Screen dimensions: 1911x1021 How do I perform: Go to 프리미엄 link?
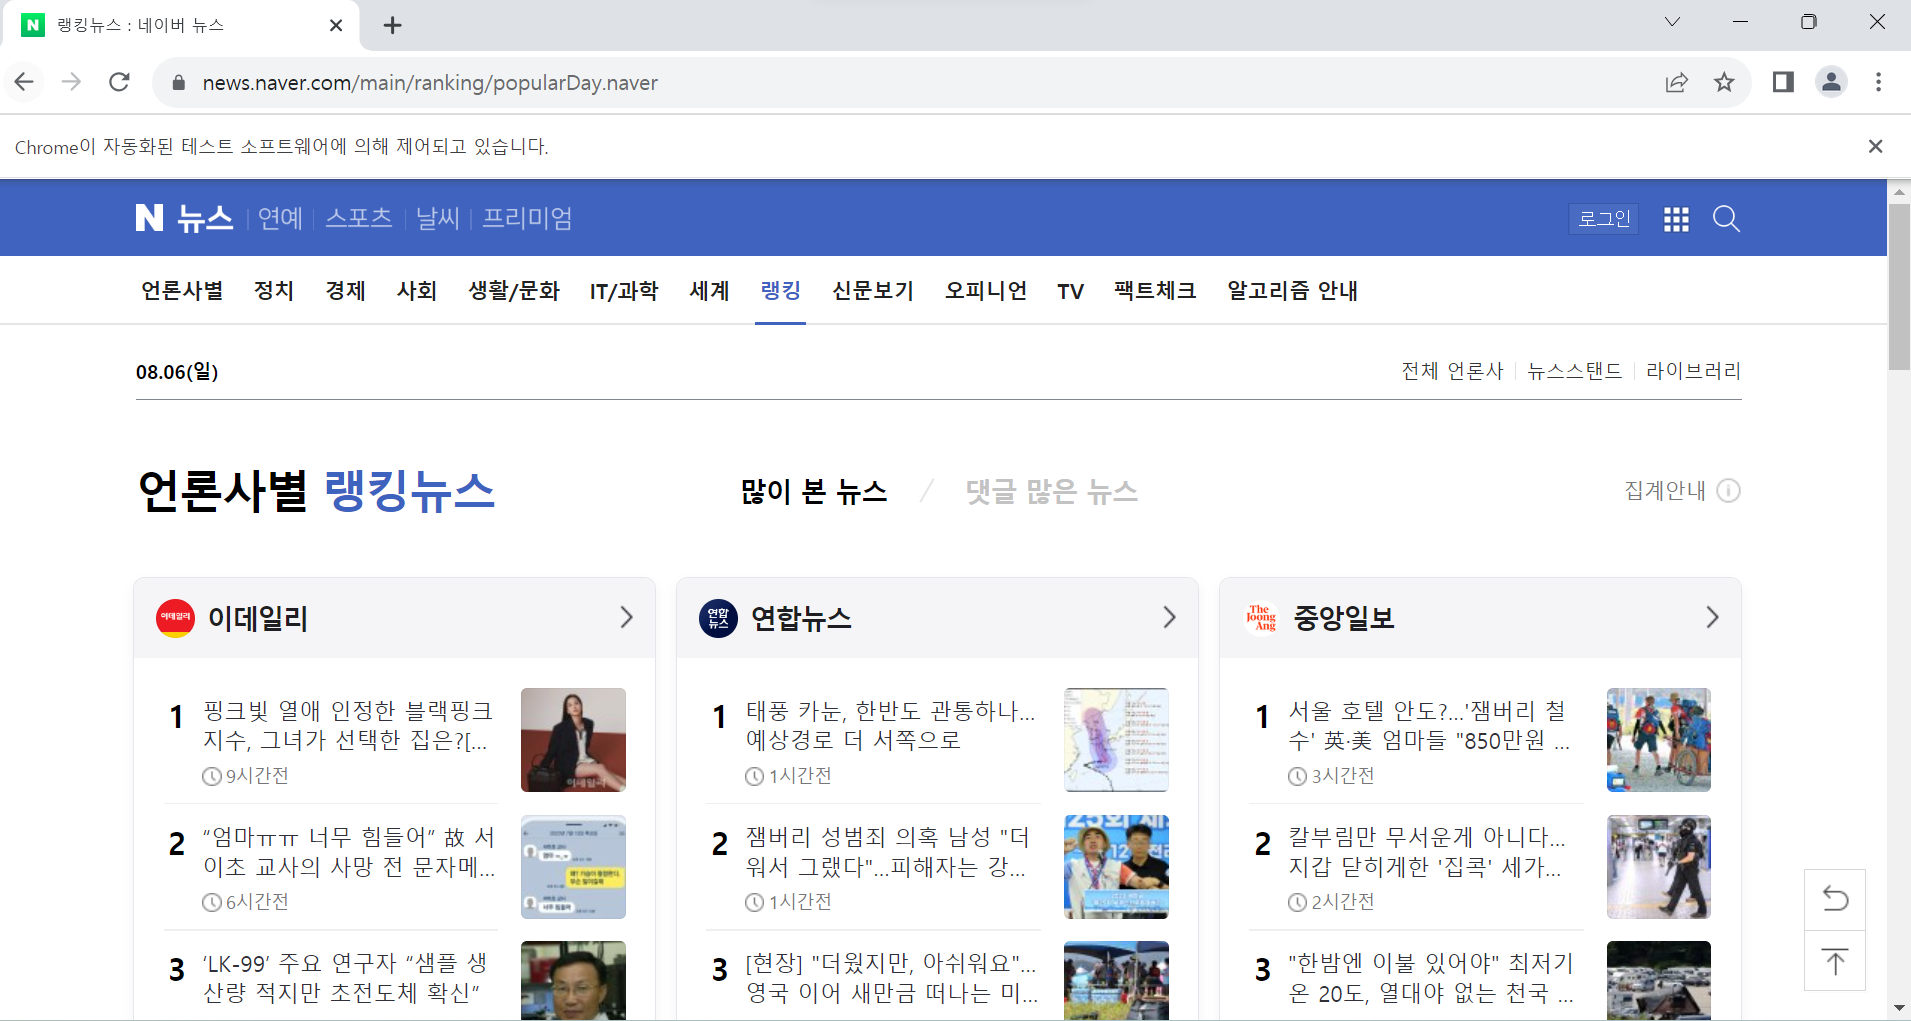pyautogui.click(x=527, y=218)
